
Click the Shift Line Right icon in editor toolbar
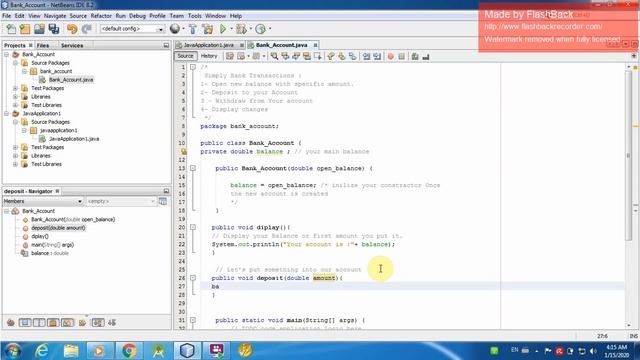point(377,56)
